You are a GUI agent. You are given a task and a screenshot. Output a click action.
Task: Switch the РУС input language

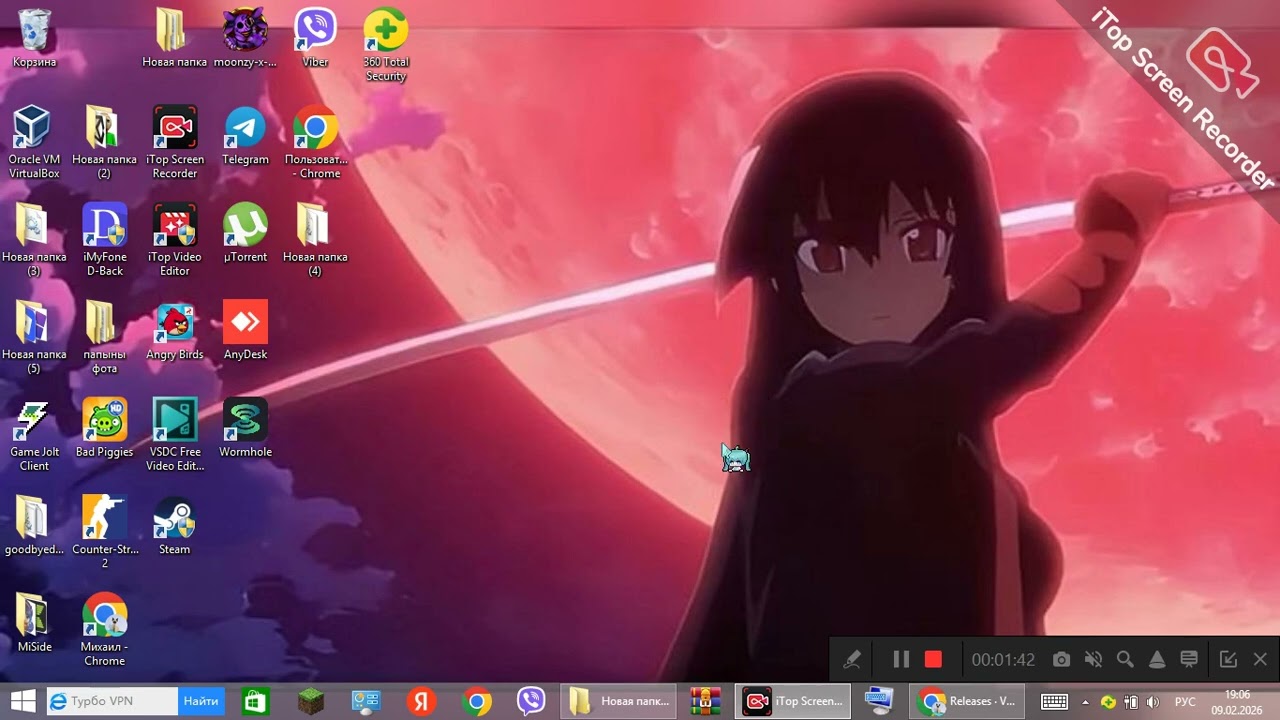click(1185, 701)
